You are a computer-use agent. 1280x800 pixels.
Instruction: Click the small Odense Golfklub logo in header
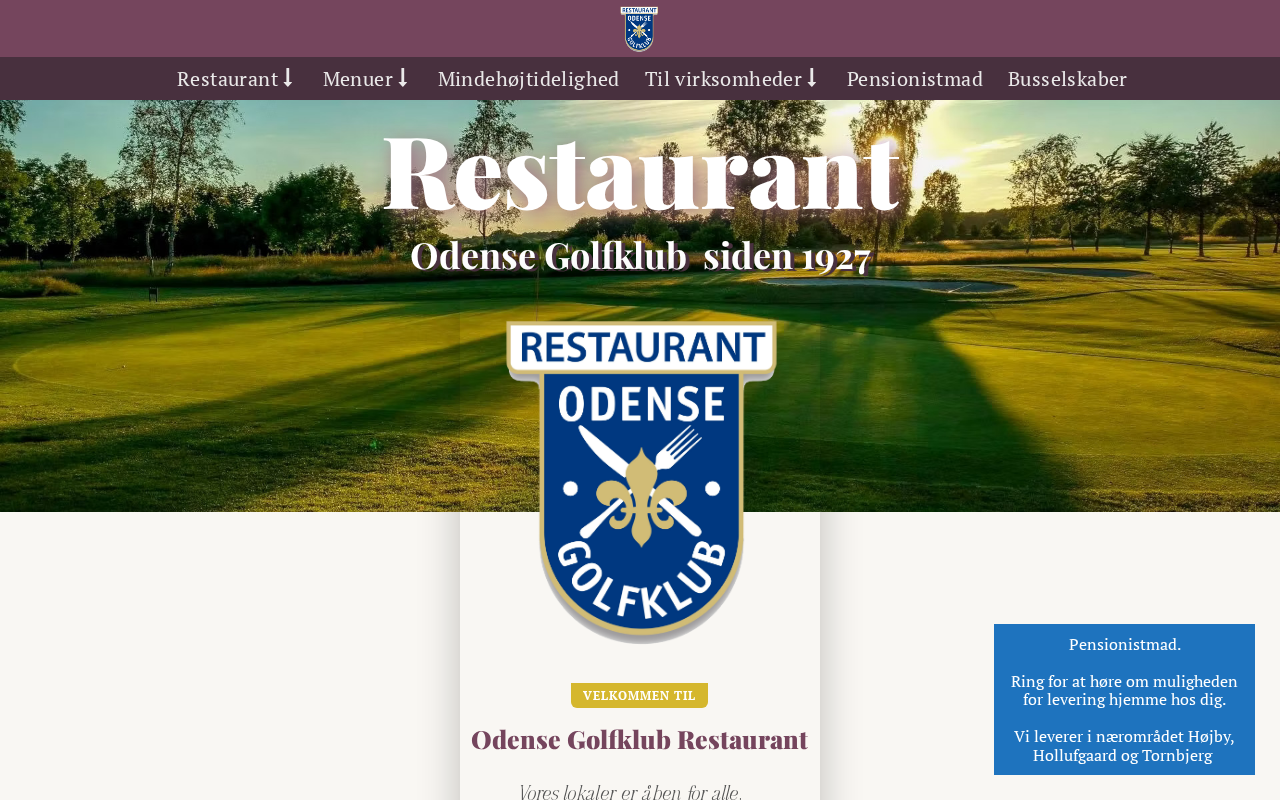[x=639, y=29]
